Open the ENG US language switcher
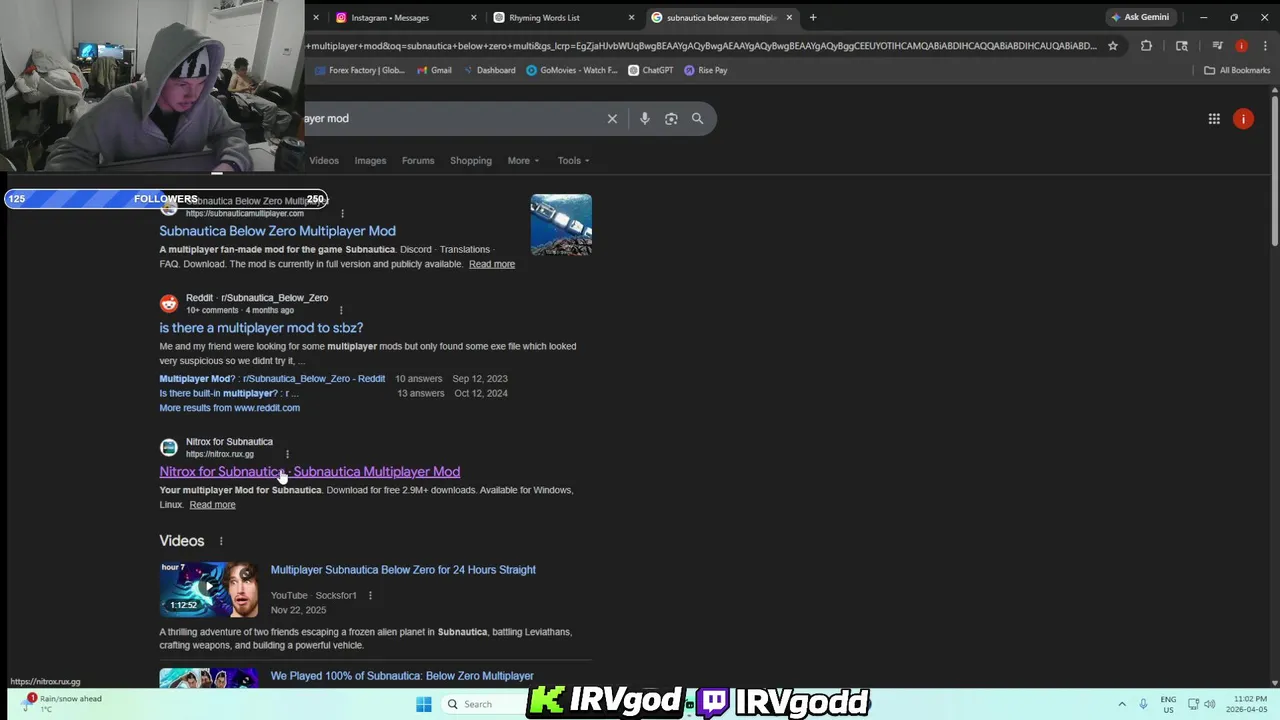1280x720 pixels. 1168,704
